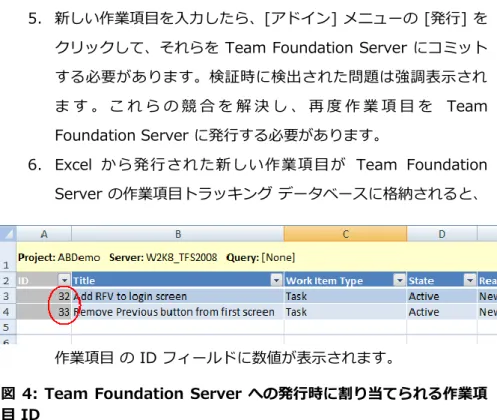Click the ID cell containing 33
The height and width of the screenshot is (420, 497).
pos(44,312)
